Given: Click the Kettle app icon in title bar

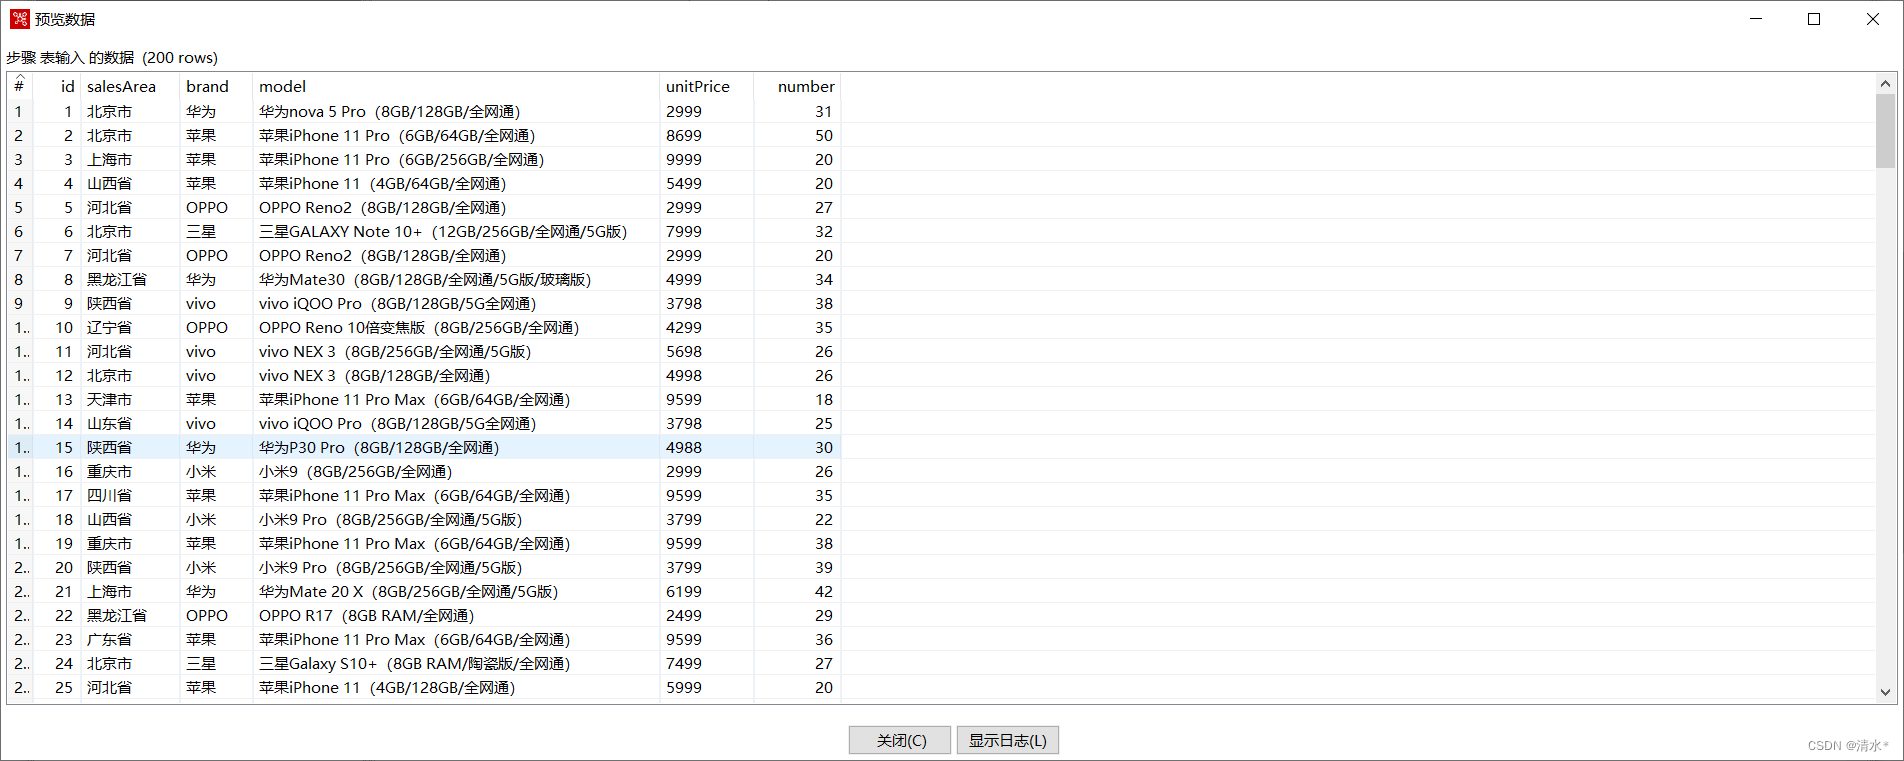Looking at the screenshot, I should point(19,19).
